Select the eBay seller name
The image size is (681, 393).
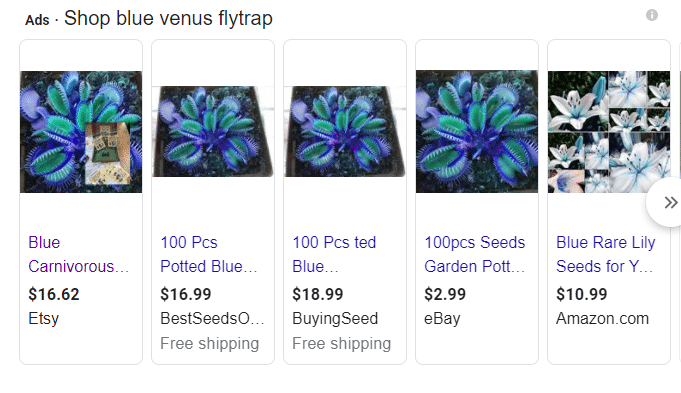pyautogui.click(x=442, y=319)
